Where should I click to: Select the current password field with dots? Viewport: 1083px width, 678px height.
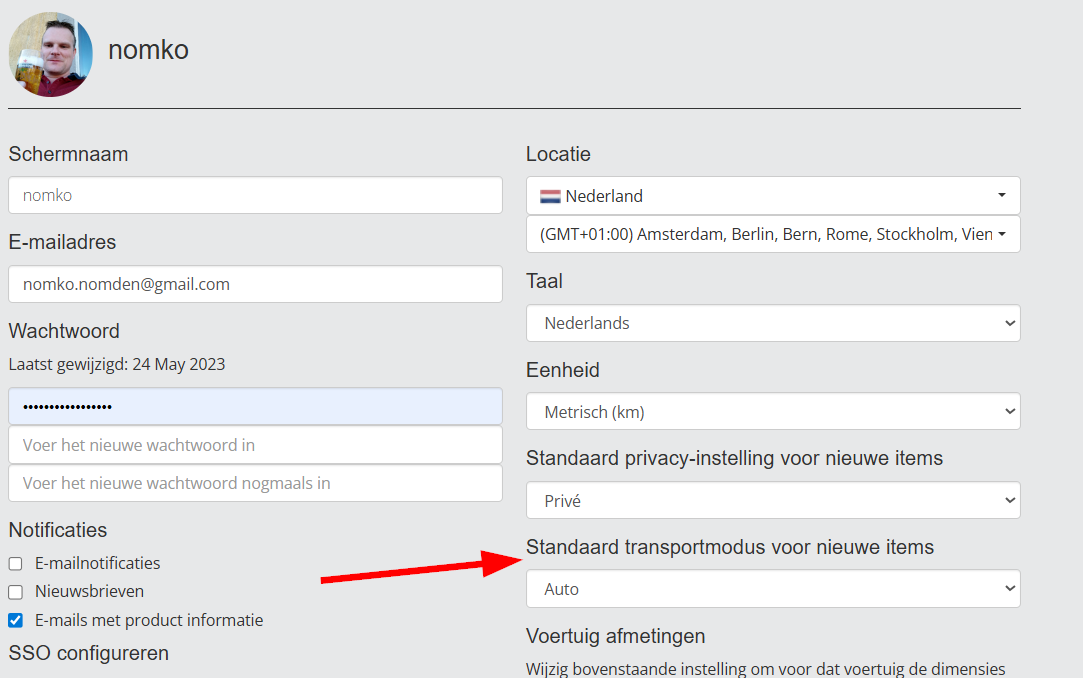255,407
